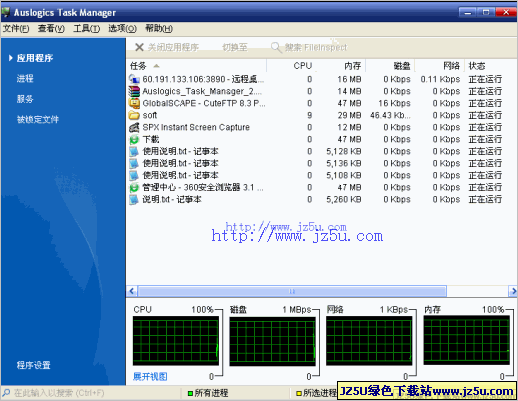Click the Auslogics_Task_Manager archive icon
This screenshot has height=401, width=518.
(x=134, y=91)
